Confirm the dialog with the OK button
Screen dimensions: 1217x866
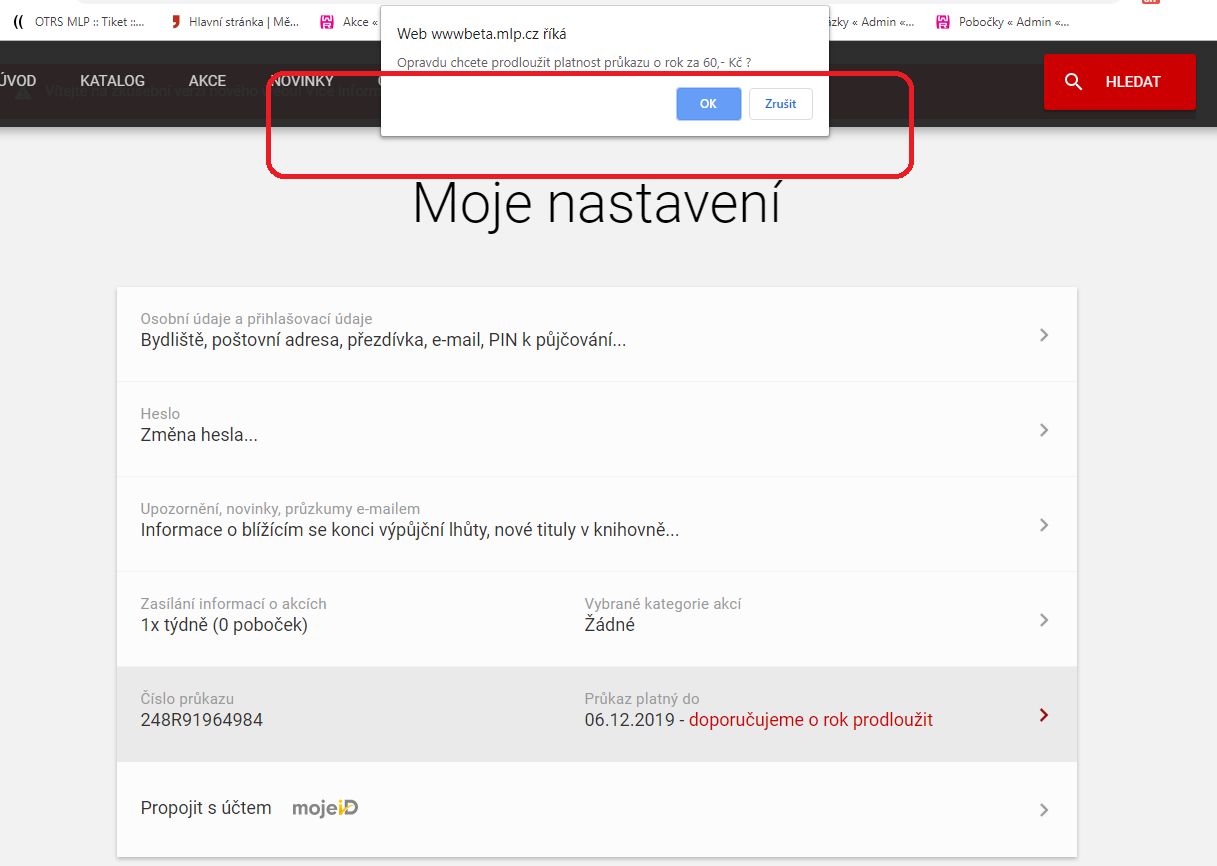coord(708,104)
